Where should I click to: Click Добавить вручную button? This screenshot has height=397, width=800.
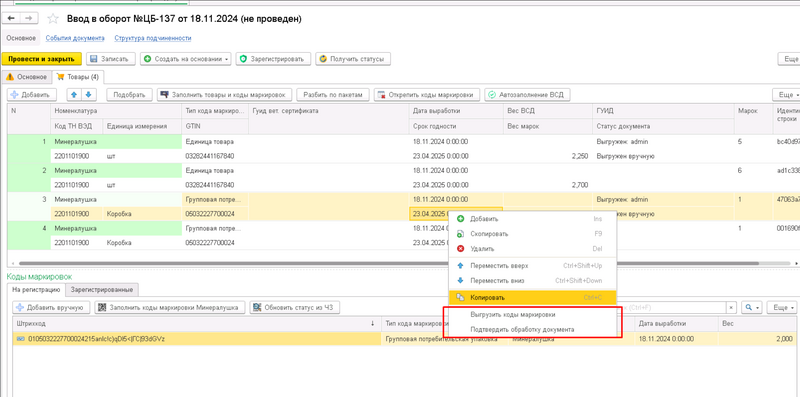click(x=51, y=308)
